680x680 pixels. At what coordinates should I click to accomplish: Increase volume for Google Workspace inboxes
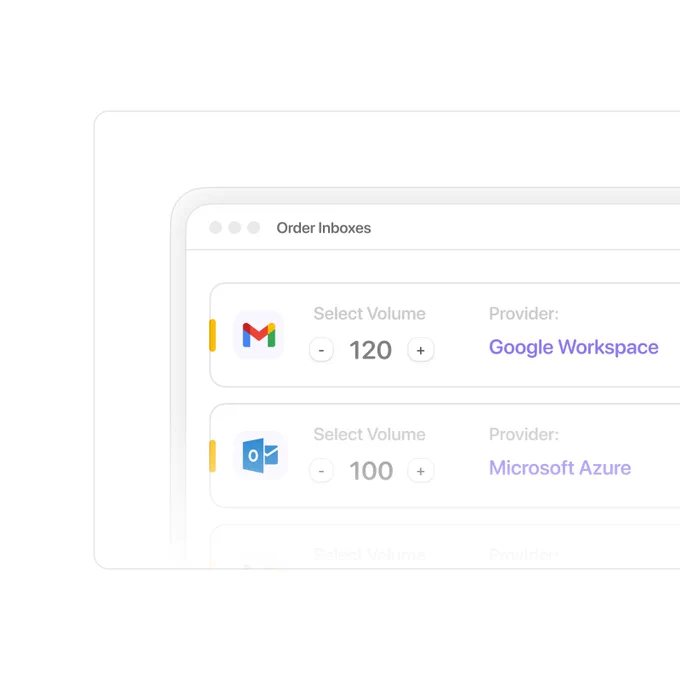421,350
